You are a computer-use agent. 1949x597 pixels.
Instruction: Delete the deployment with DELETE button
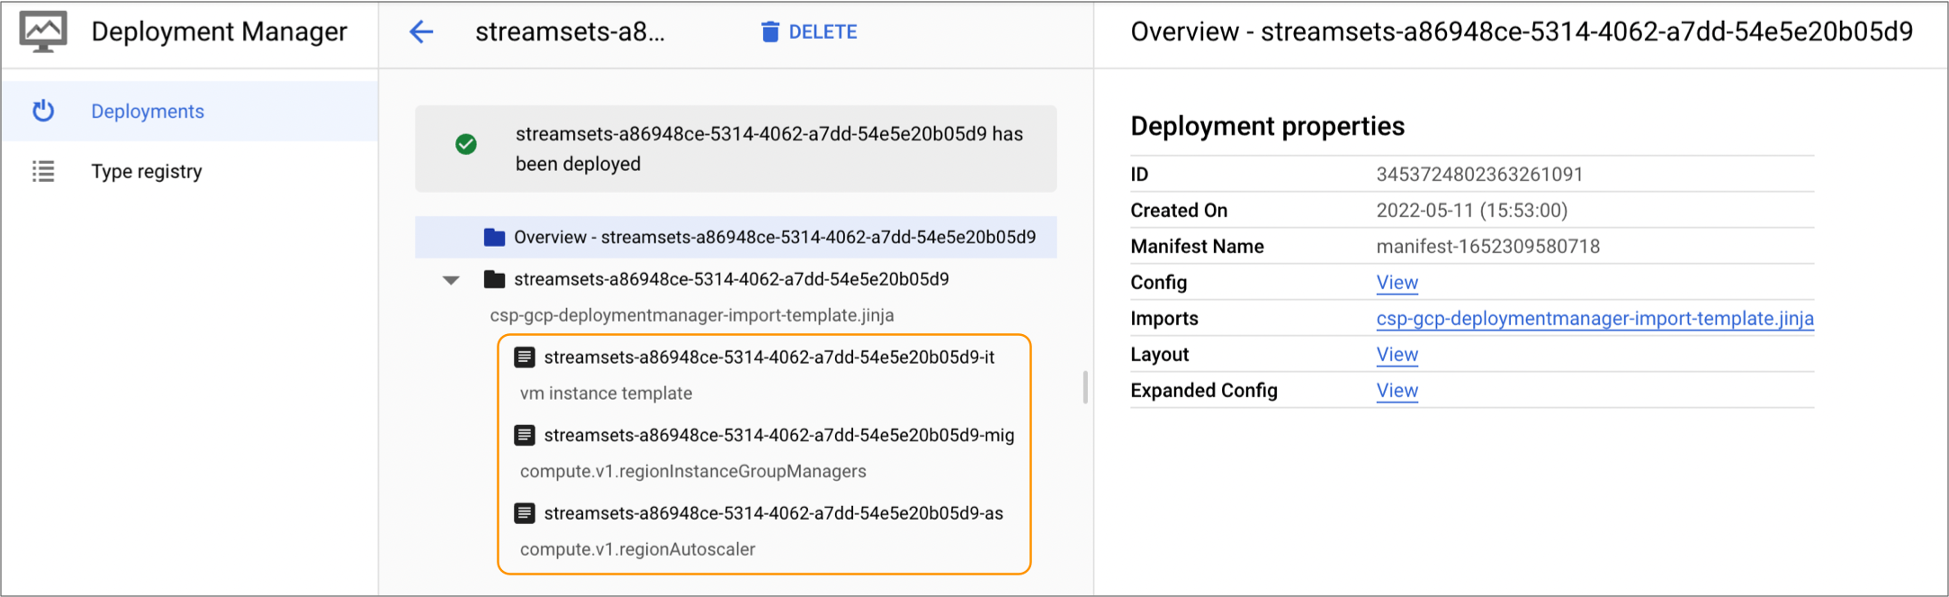[809, 32]
